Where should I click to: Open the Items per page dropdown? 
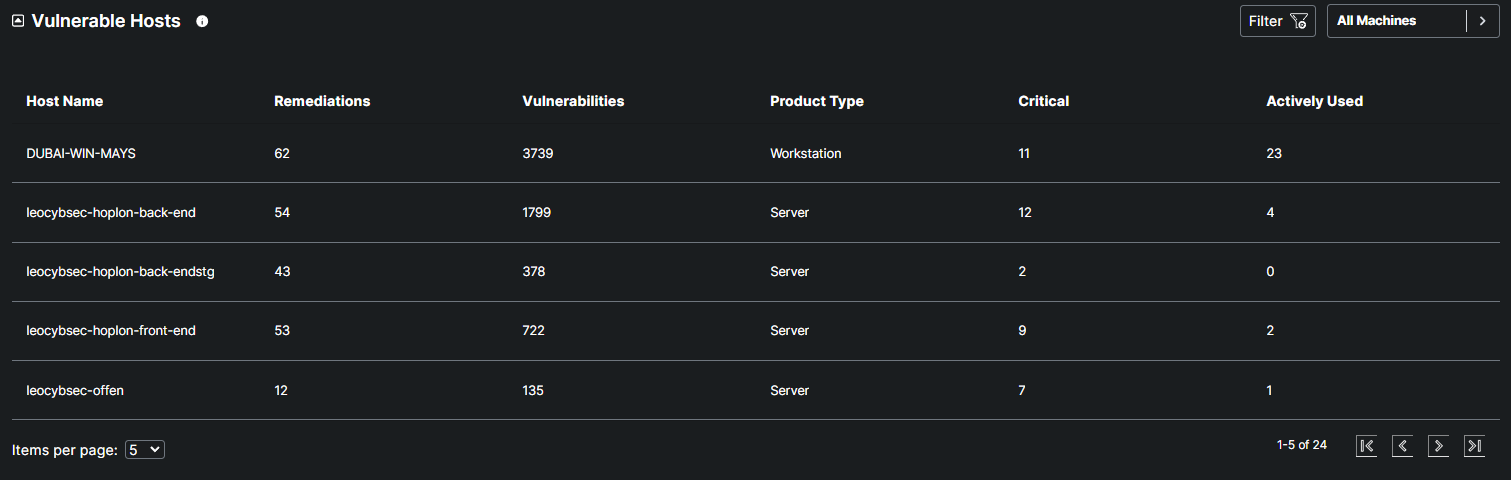[x=145, y=450]
